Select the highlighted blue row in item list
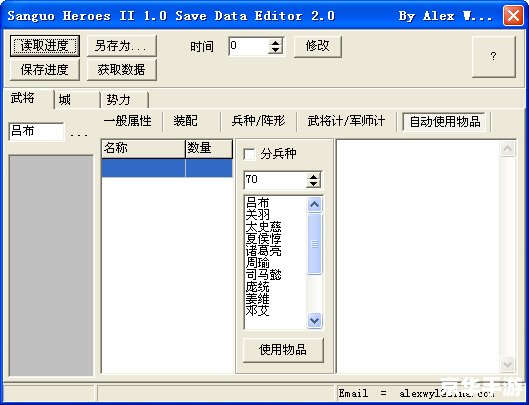The height and width of the screenshot is (405, 529). pos(167,168)
